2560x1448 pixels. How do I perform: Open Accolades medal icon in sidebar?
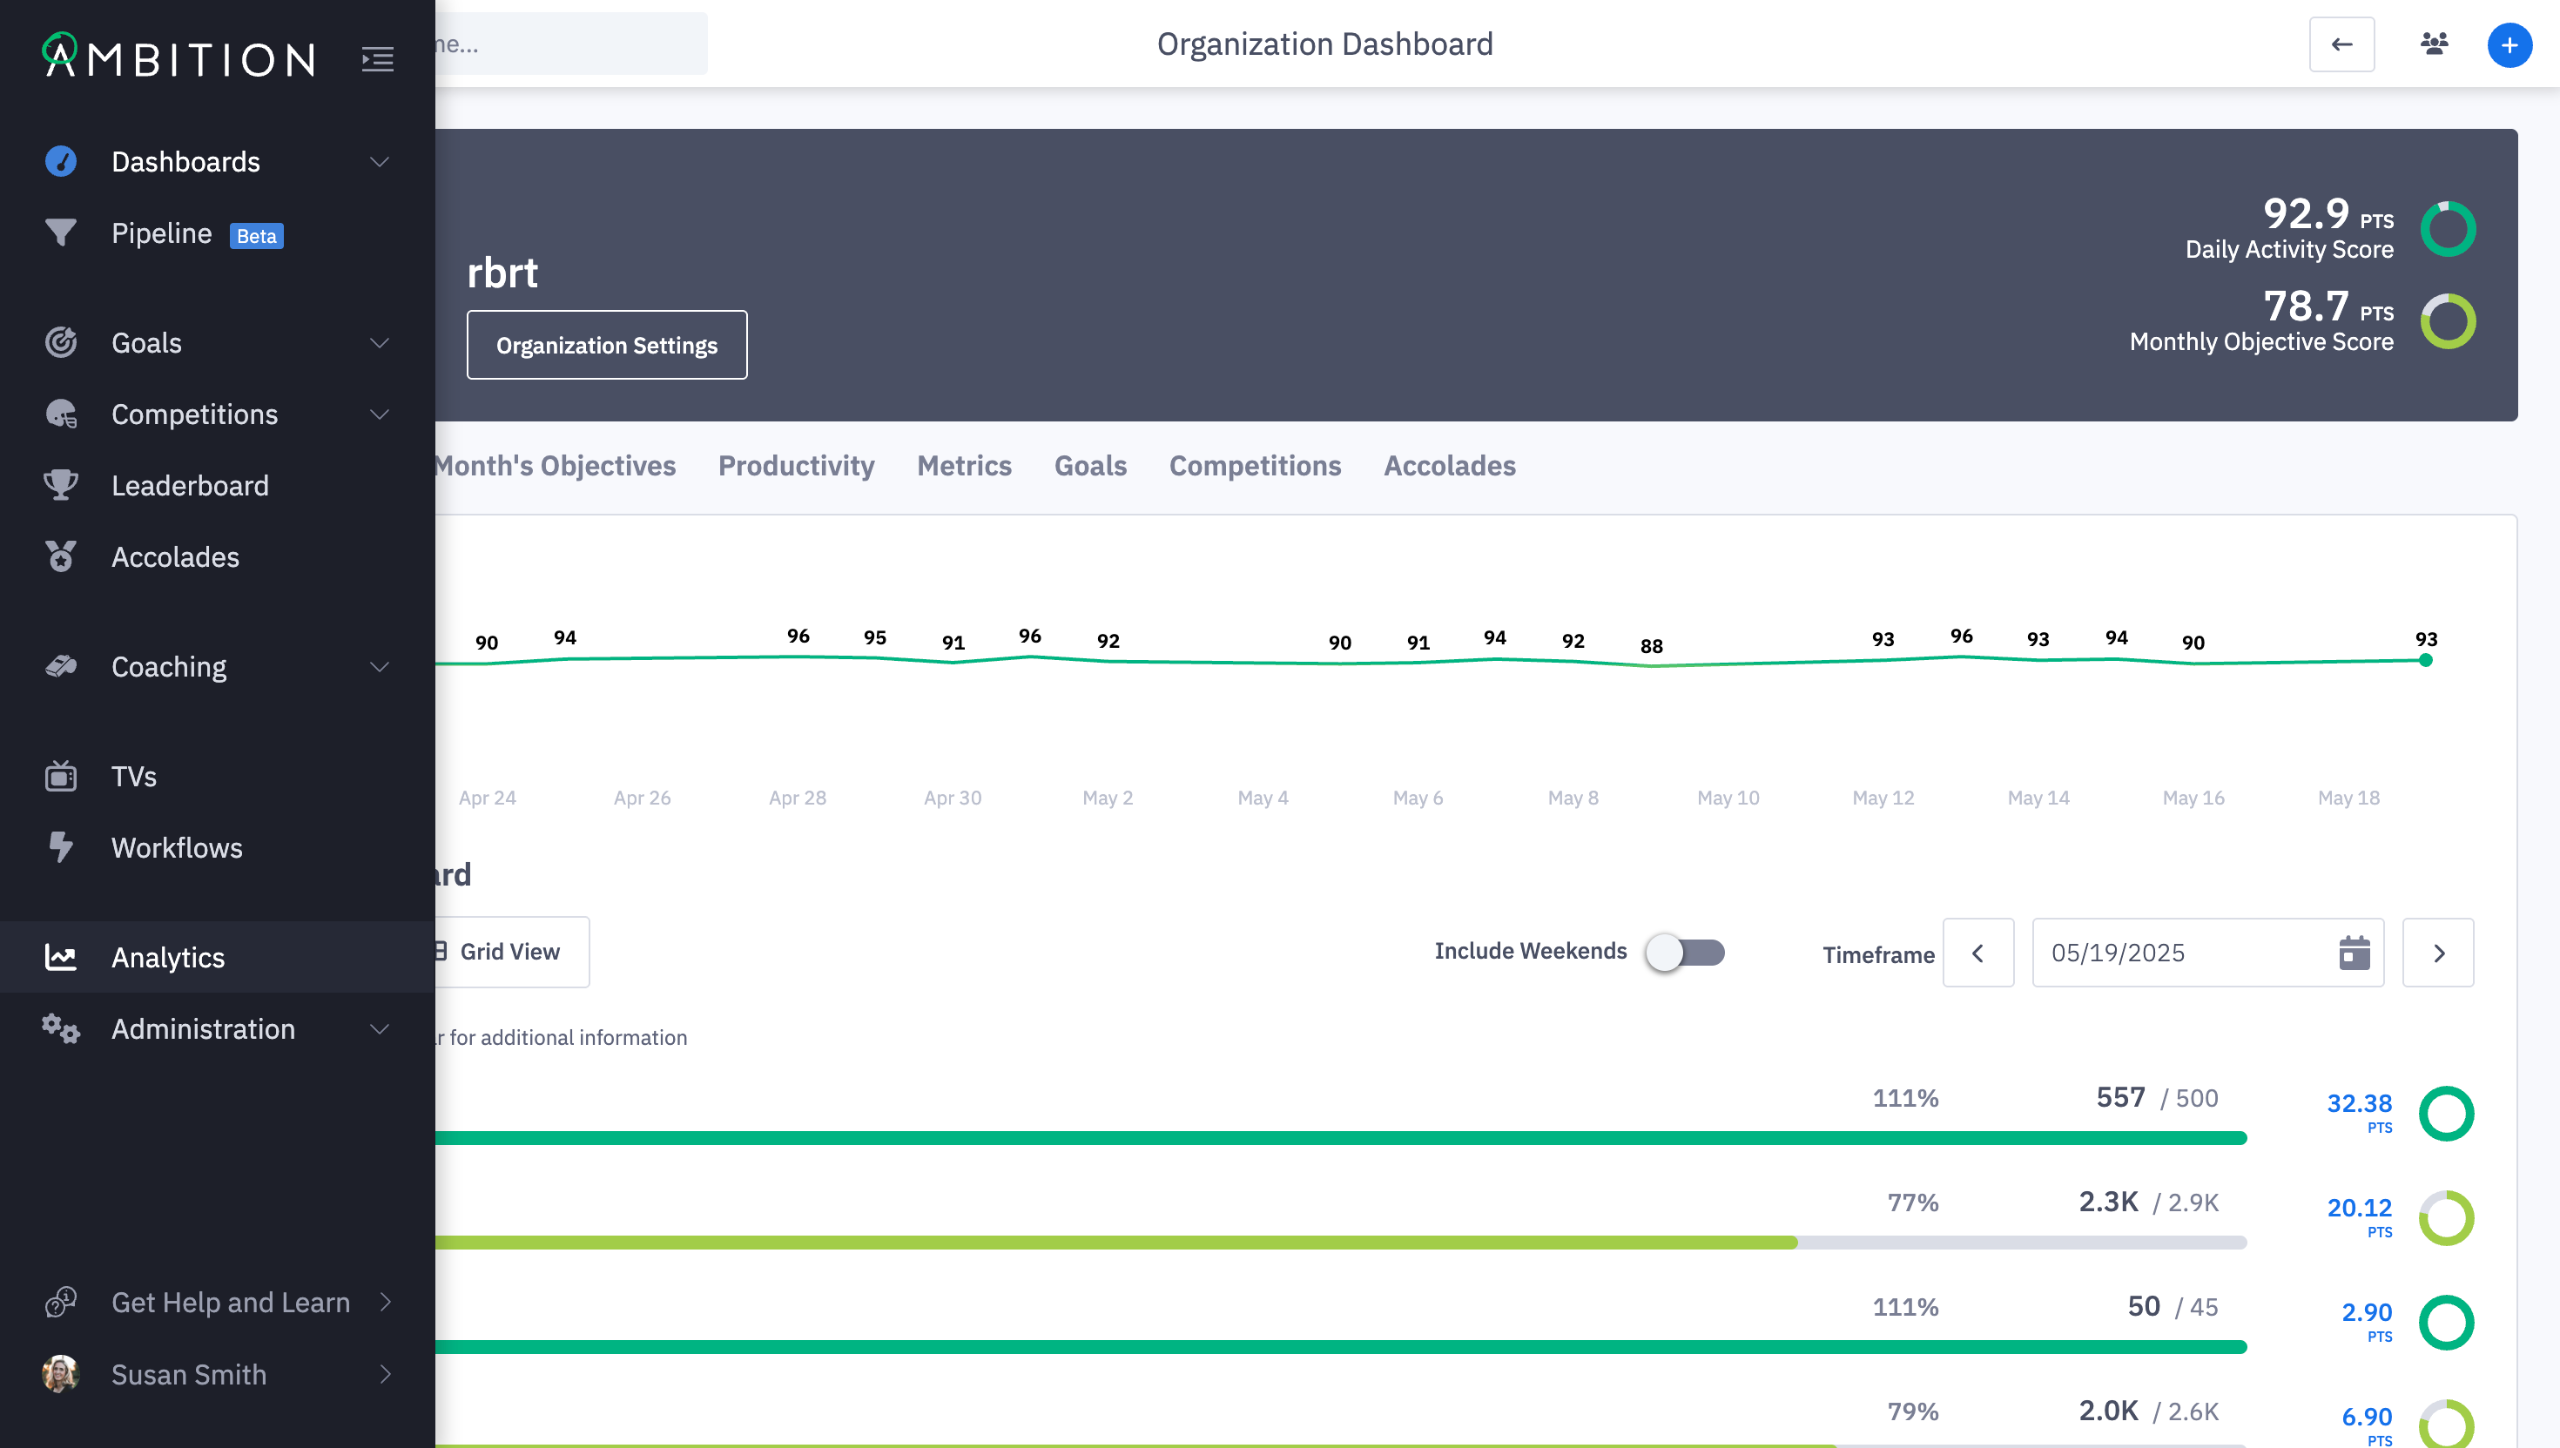[x=61, y=556]
